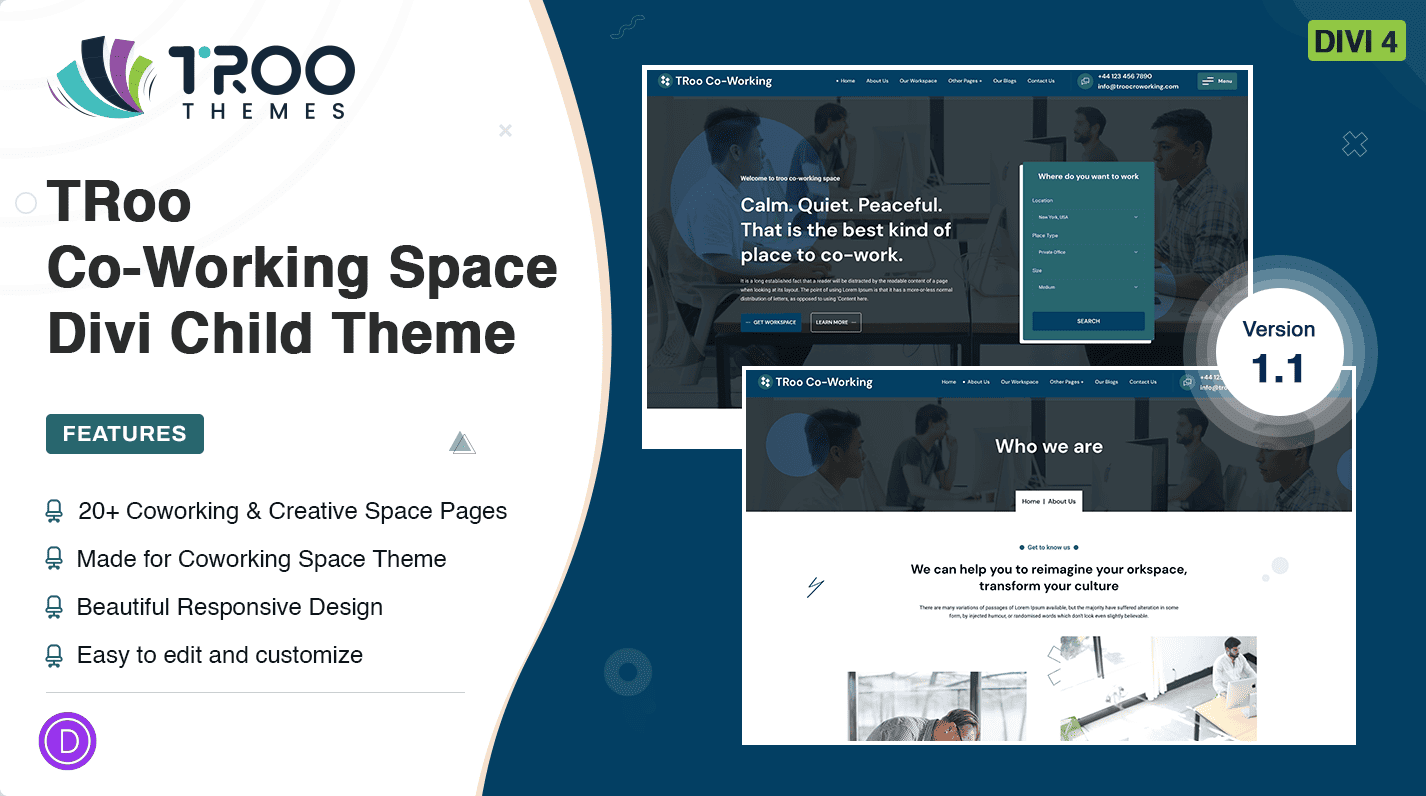Image resolution: width=1426 pixels, height=796 pixels.
Task: Click chair icon beside 20+ Coworking pages
Action: pyautogui.click(x=54, y=511)
